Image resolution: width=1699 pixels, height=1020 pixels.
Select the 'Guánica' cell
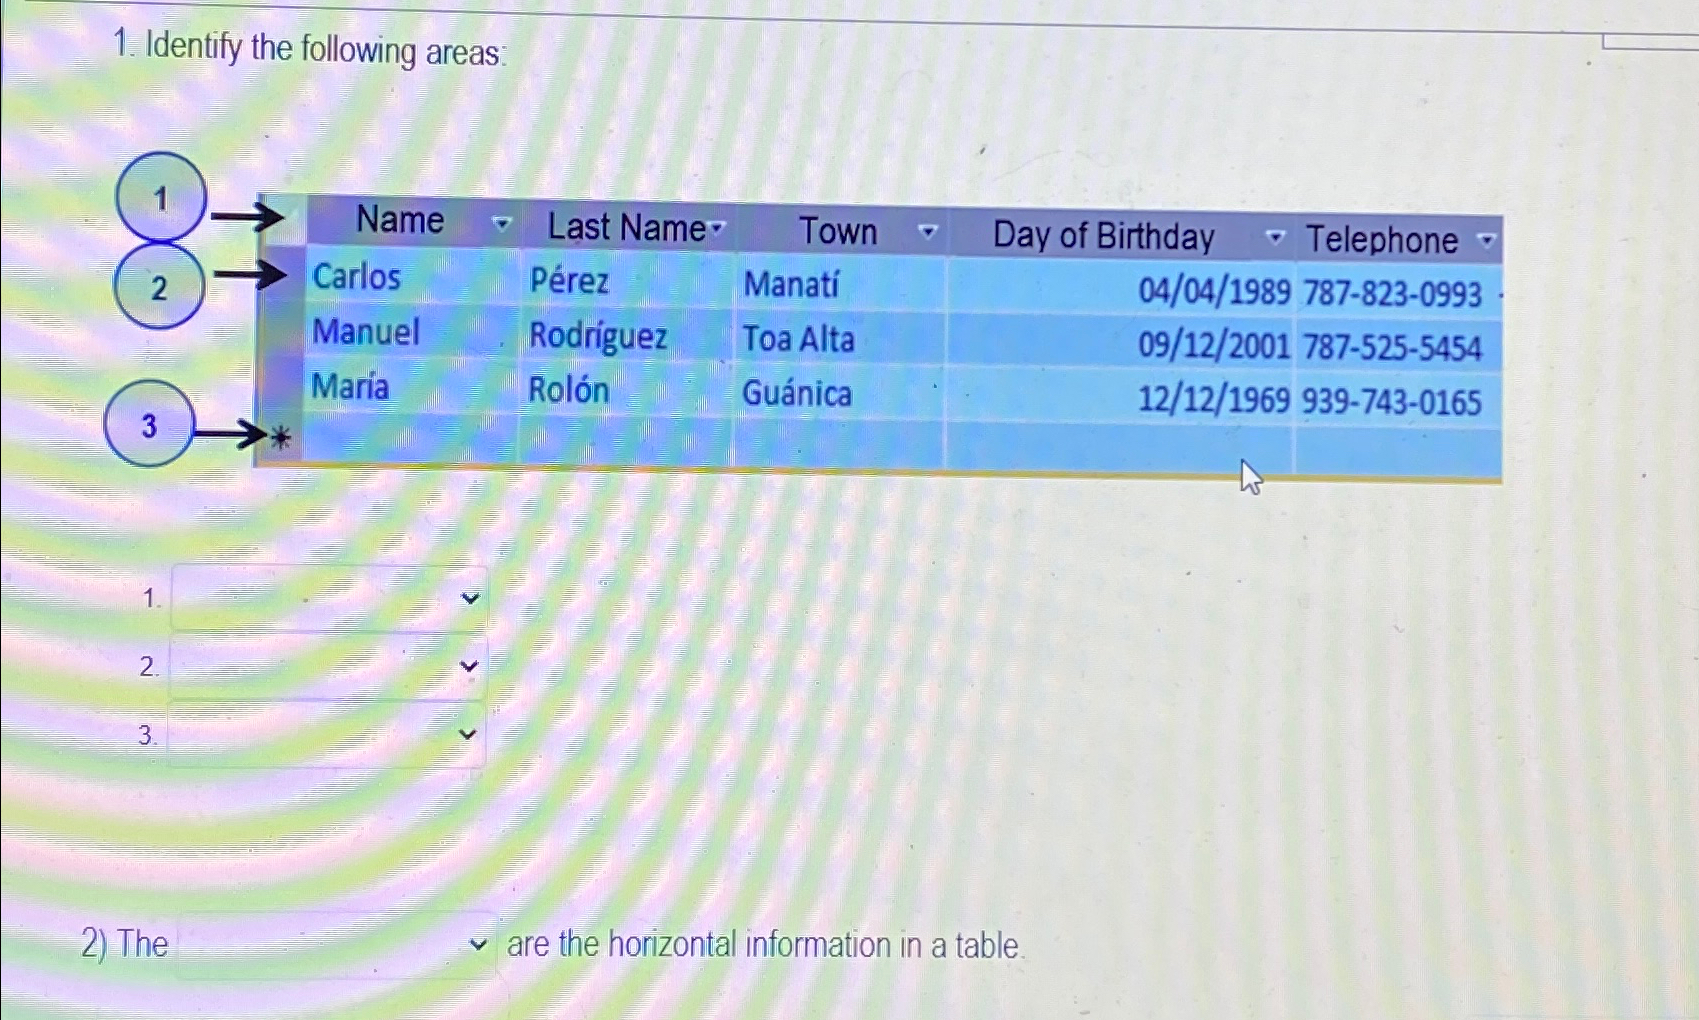tap(839, 394)
